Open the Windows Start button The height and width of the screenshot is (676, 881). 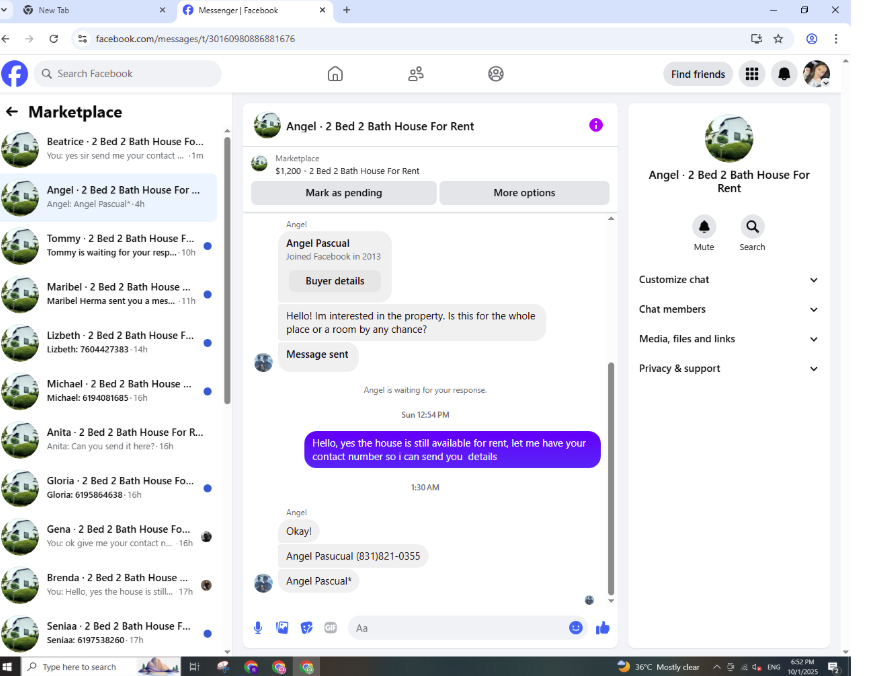(7, 666)
